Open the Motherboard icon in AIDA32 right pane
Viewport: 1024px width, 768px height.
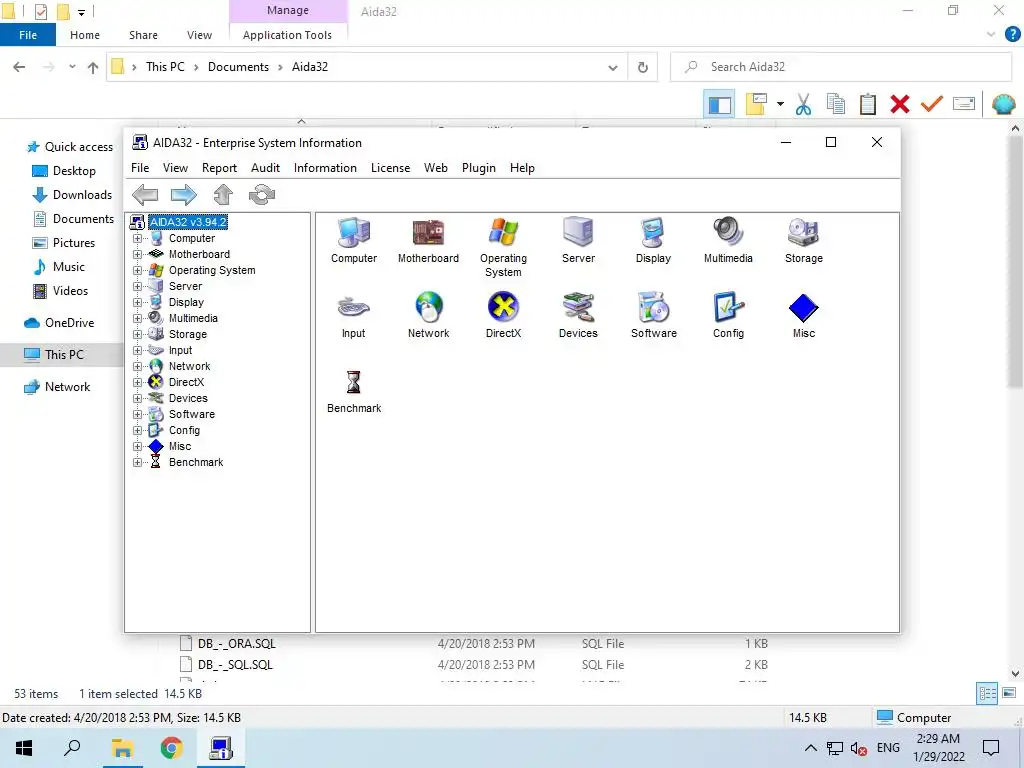428,240
